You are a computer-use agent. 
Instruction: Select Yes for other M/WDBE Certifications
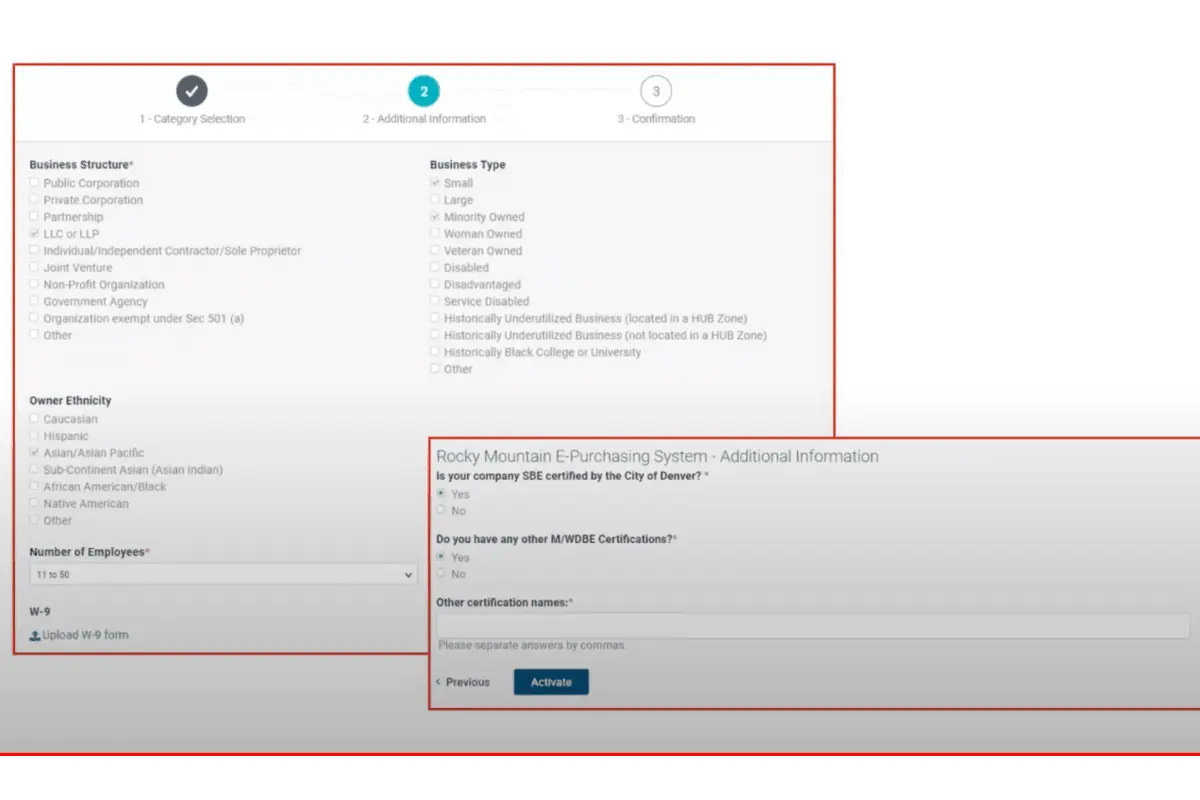click(x=441, y=557)
